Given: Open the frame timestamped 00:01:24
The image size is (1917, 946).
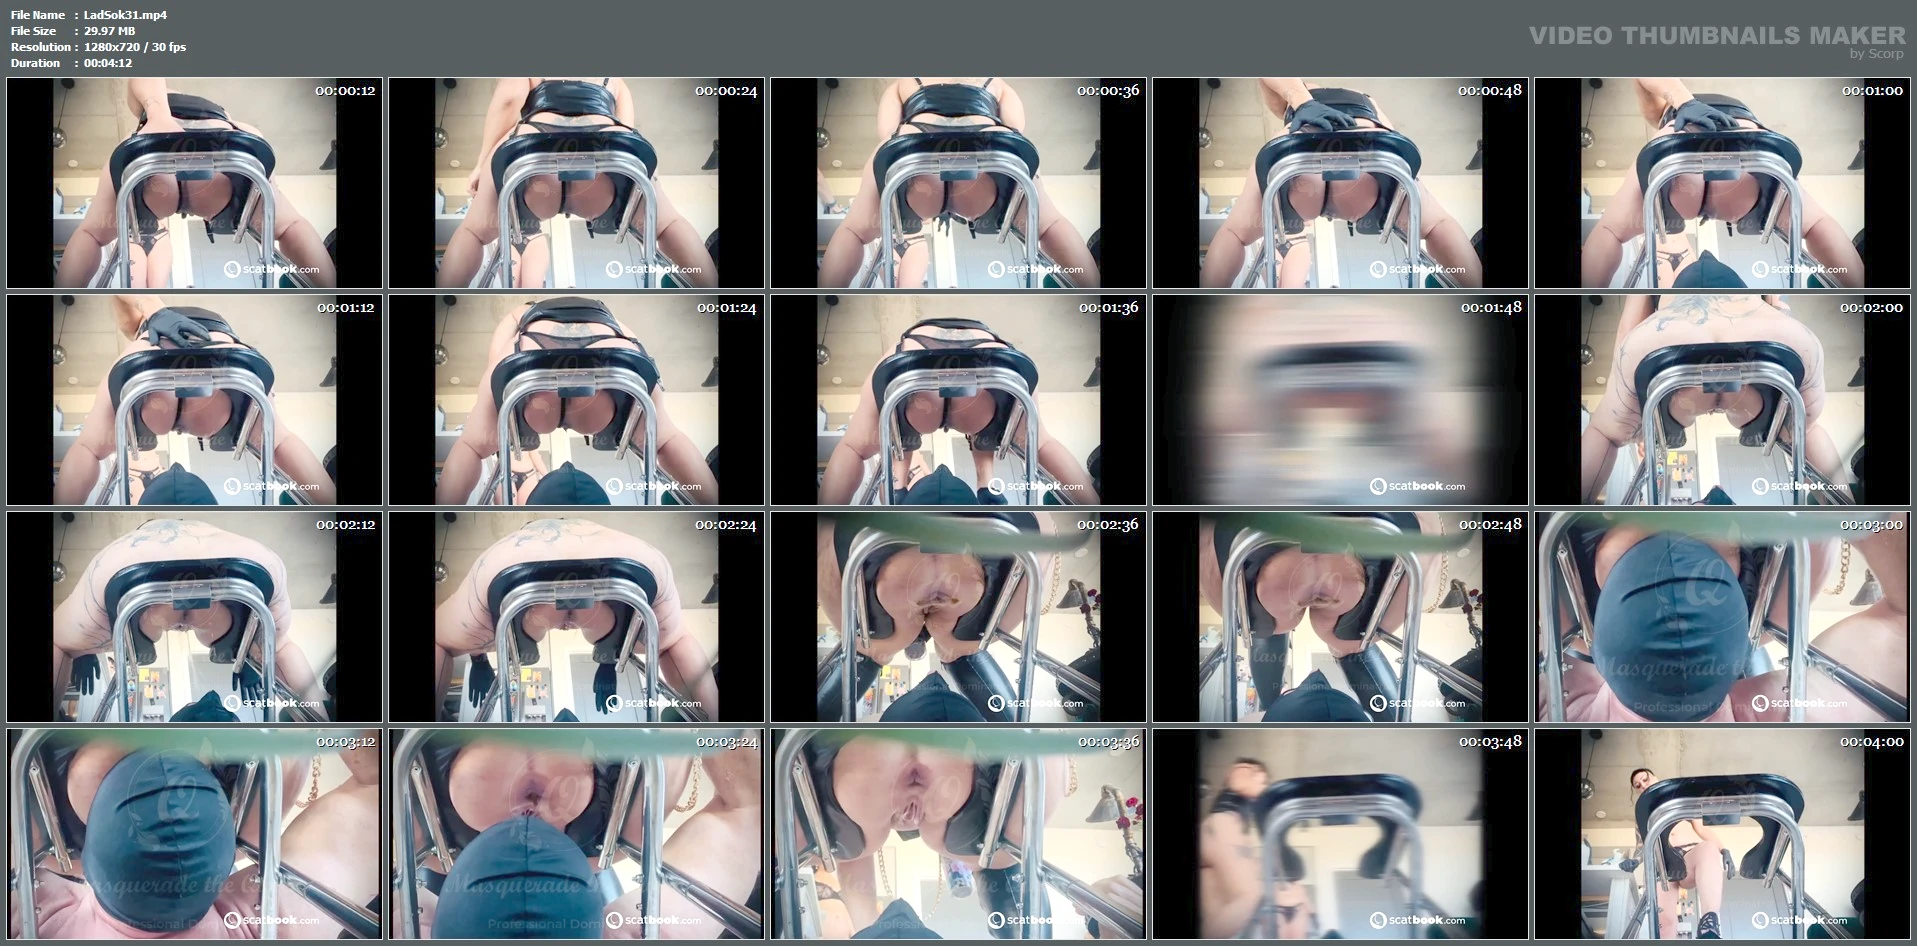Looking at the screenshot, I should 576,400.
